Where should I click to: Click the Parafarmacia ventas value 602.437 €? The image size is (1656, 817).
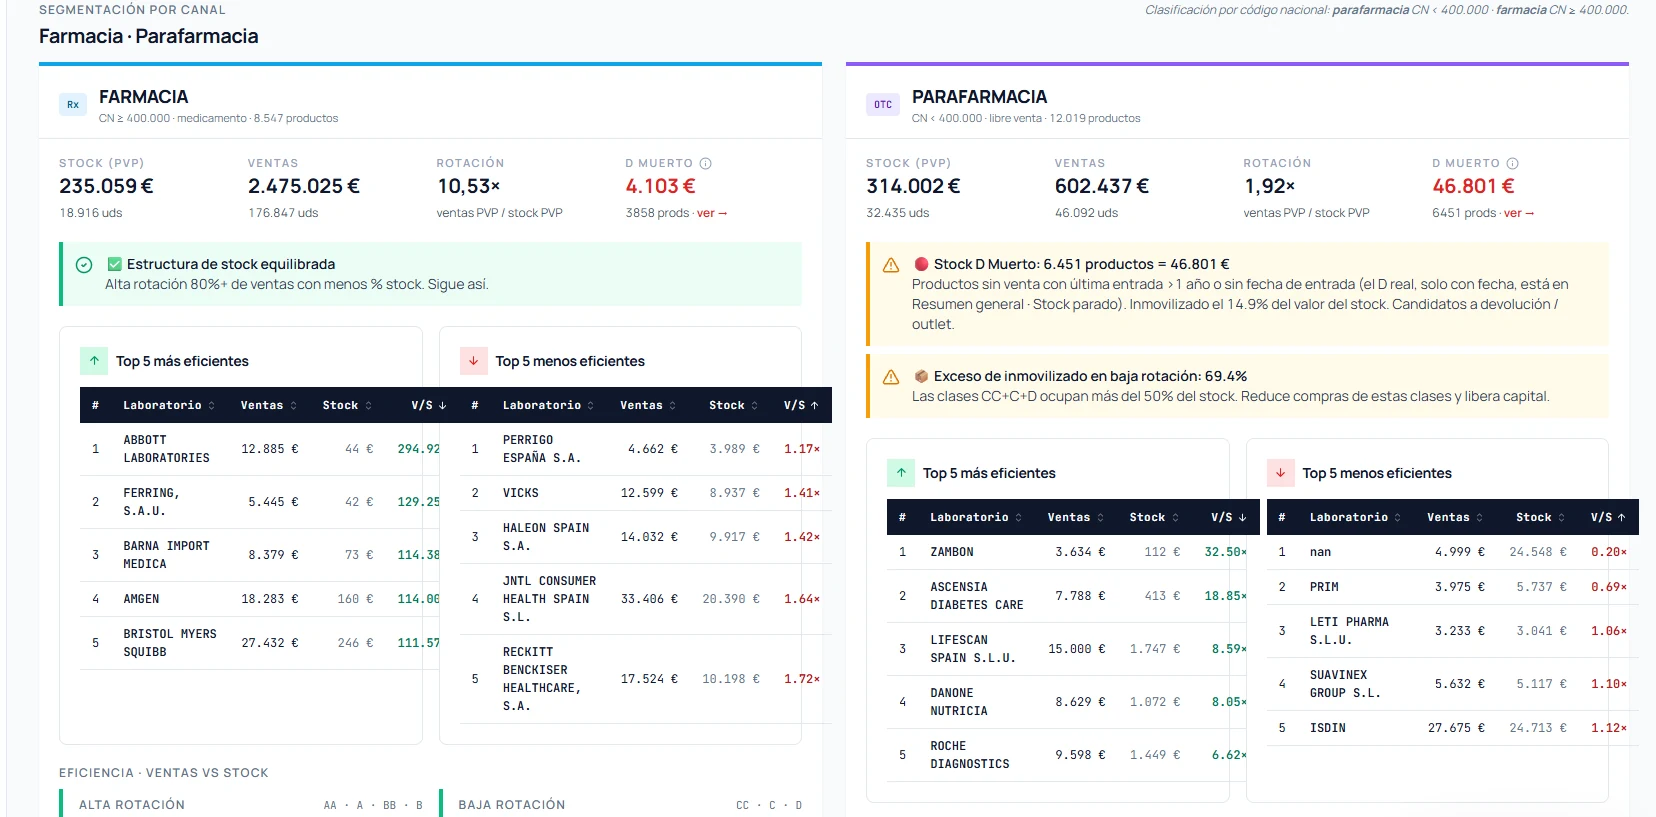click(1102, 186)
